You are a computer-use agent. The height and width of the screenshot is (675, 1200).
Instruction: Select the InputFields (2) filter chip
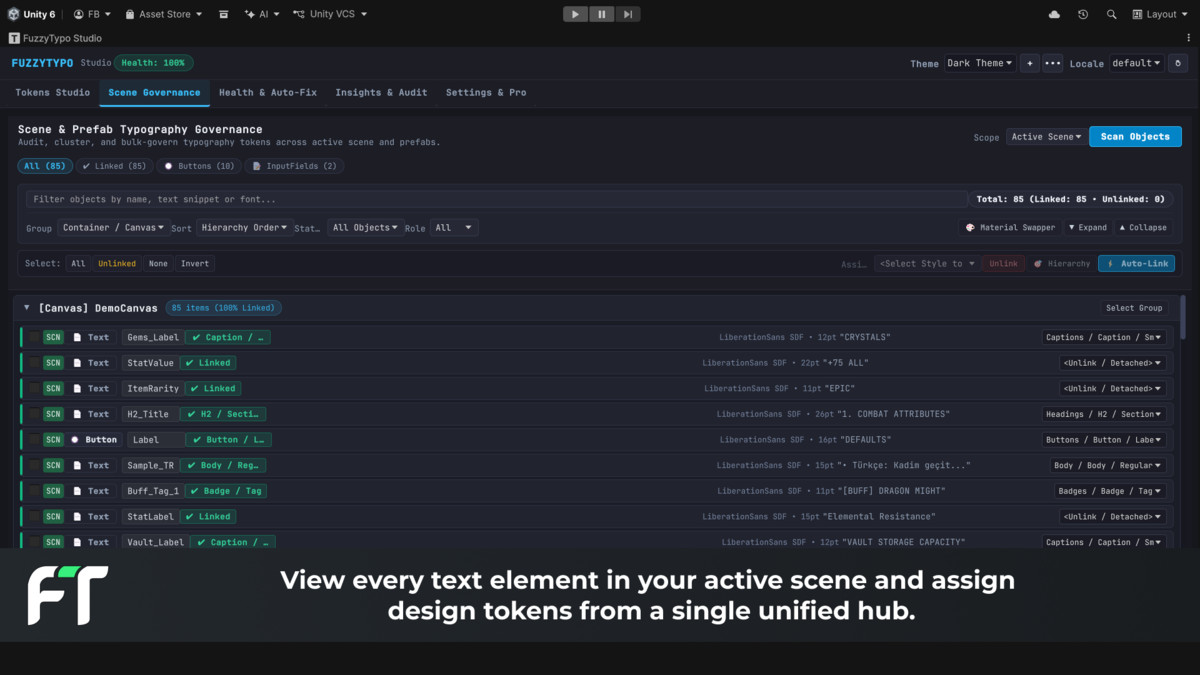point(295,166)
